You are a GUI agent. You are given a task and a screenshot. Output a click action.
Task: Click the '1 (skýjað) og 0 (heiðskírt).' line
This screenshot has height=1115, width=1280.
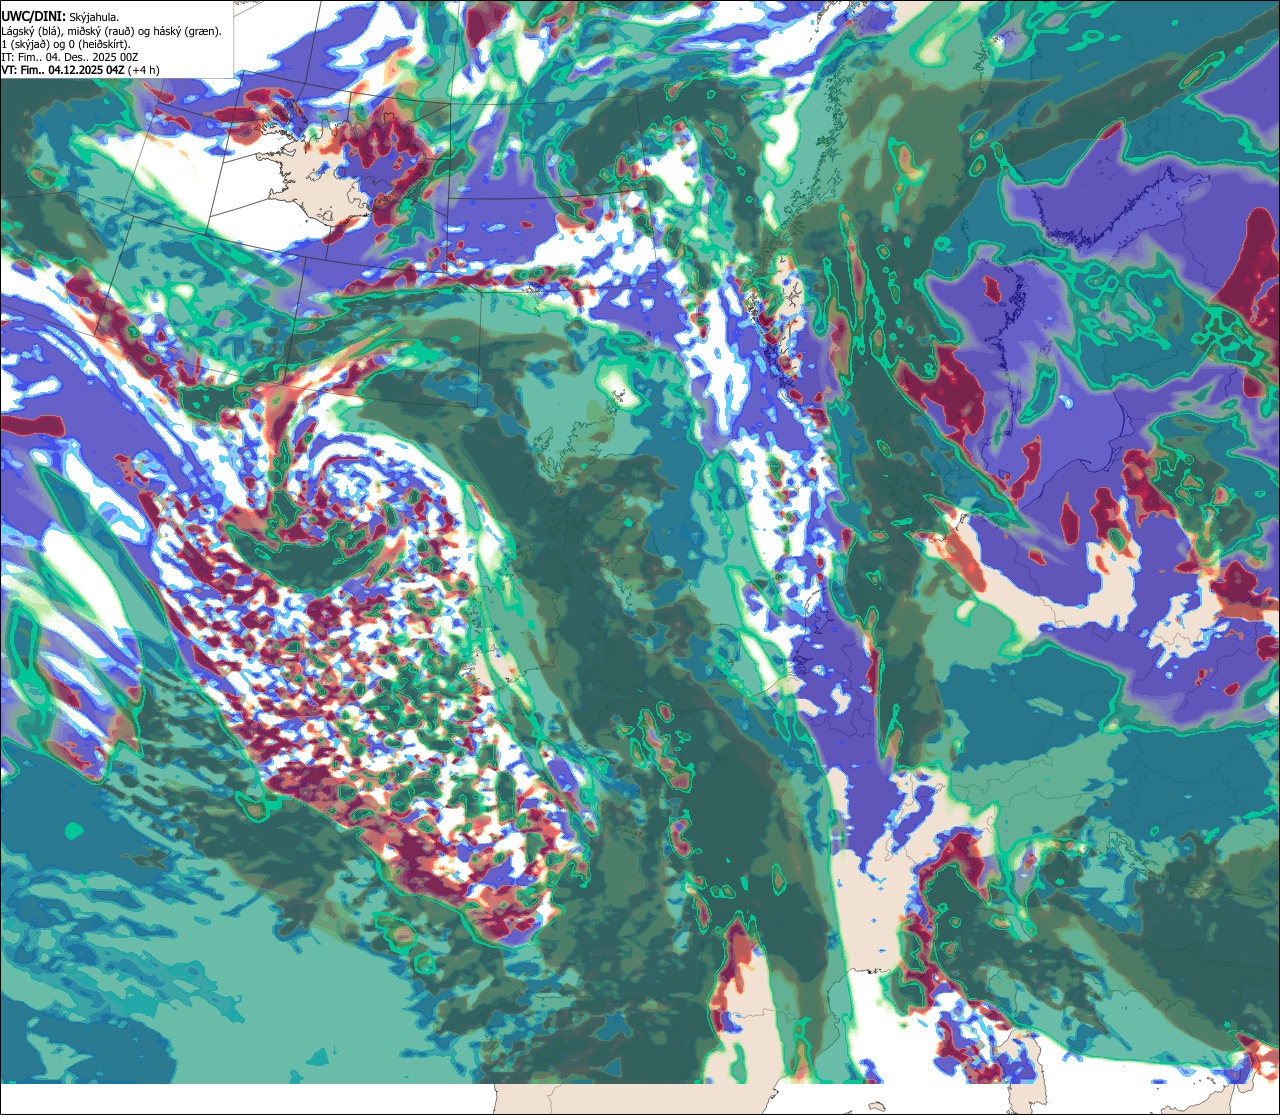pyautogui.click(x=65, y=44)
